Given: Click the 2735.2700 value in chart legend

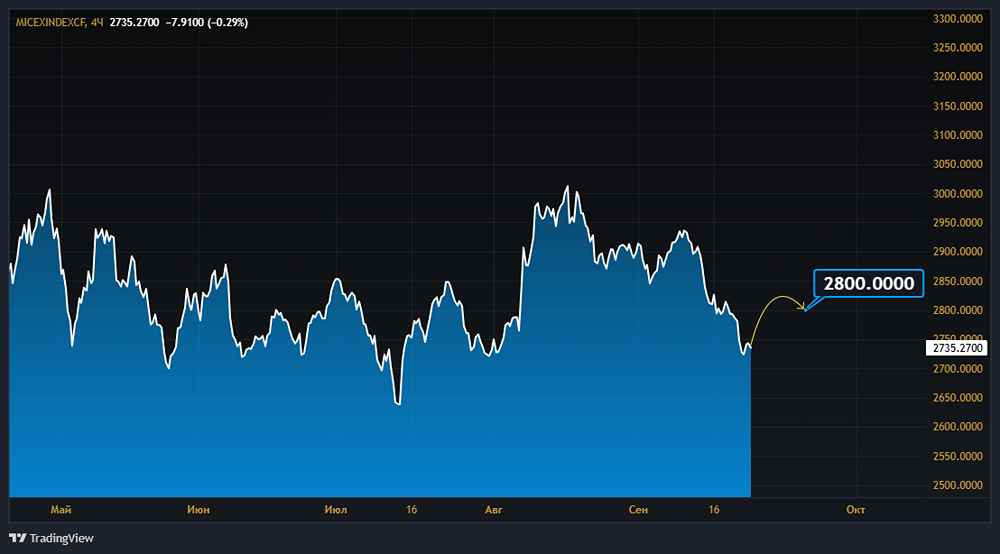Looking at the screenshot, I should [x=134, y=22].
